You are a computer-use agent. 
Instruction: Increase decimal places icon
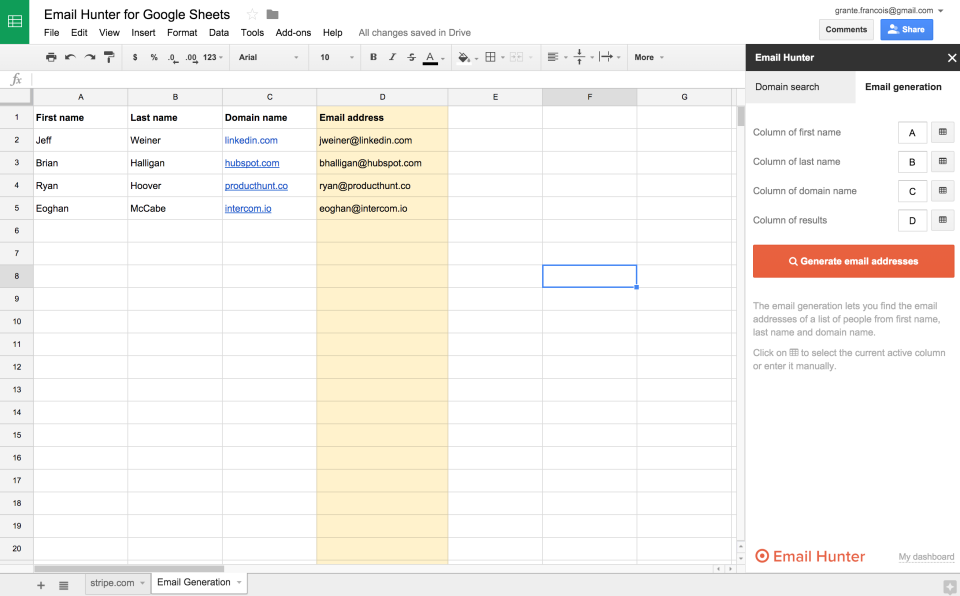pyautogui.click(x=191, y=58)
